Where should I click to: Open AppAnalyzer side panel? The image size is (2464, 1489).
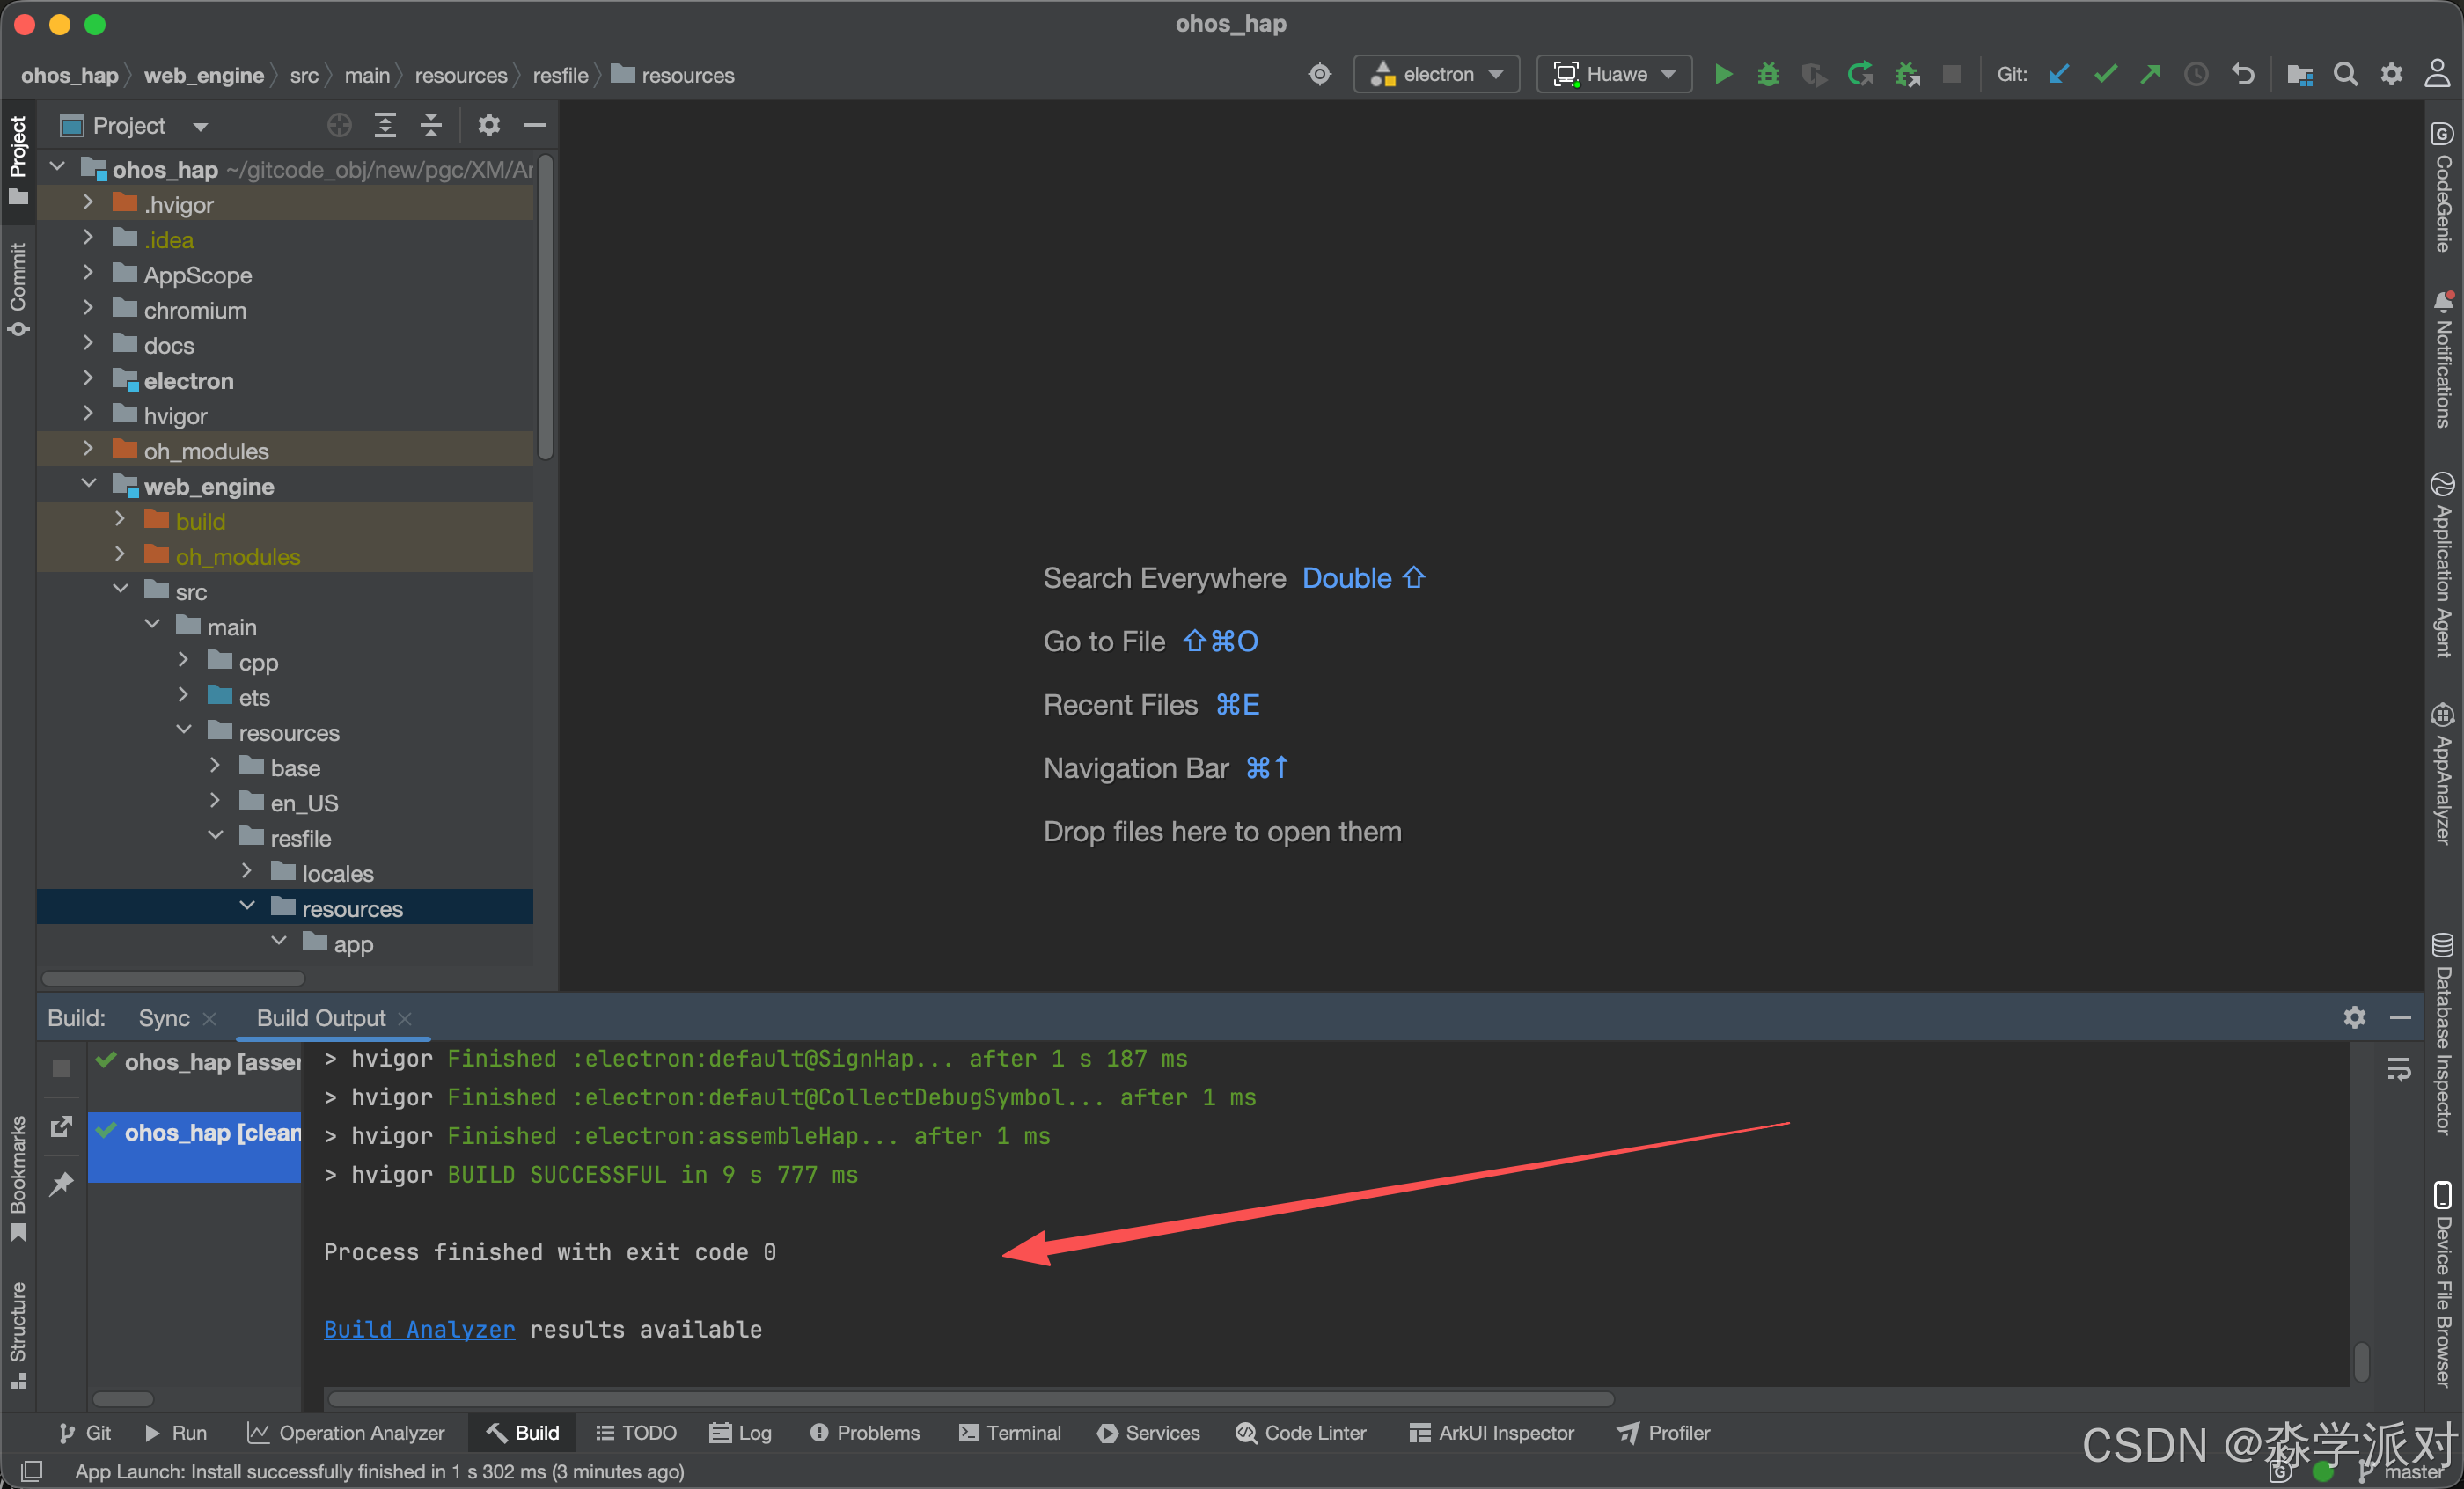2444,775
